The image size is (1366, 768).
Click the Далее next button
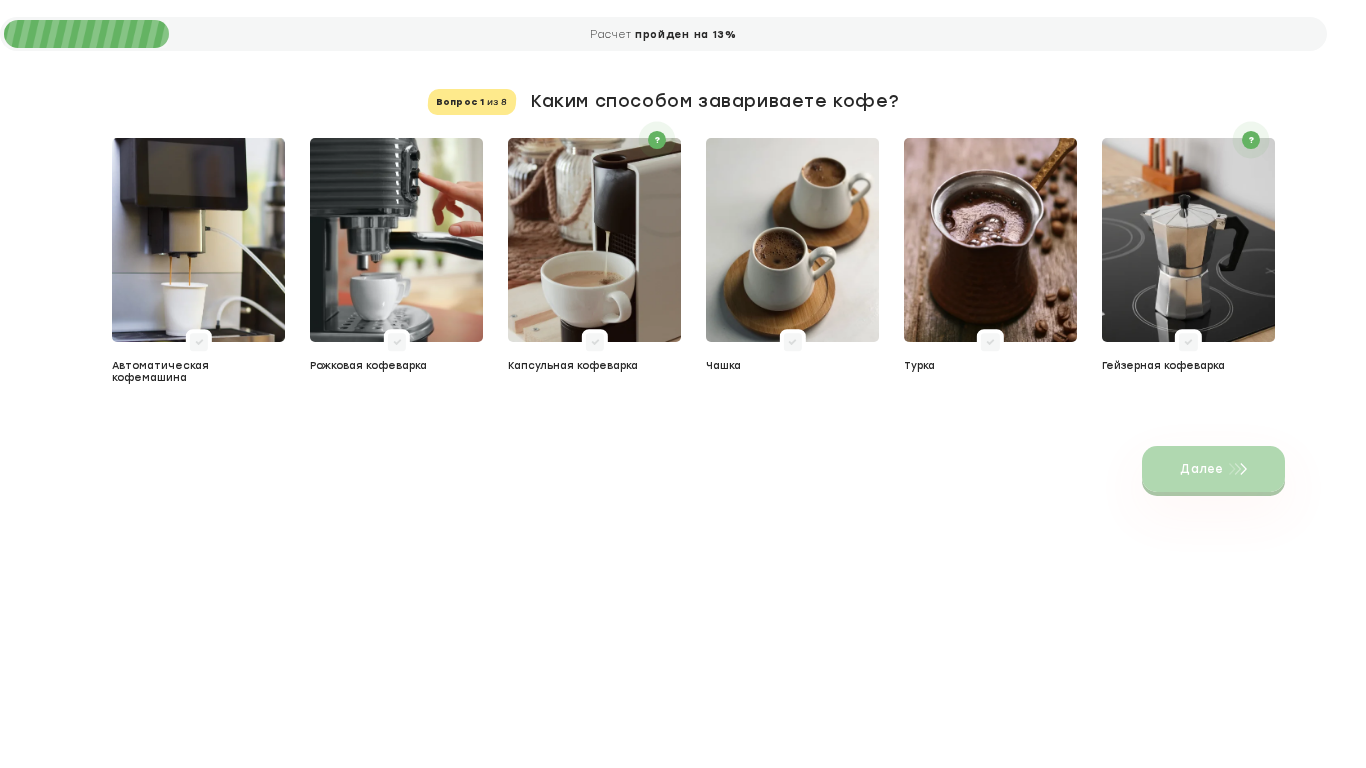1213,470
